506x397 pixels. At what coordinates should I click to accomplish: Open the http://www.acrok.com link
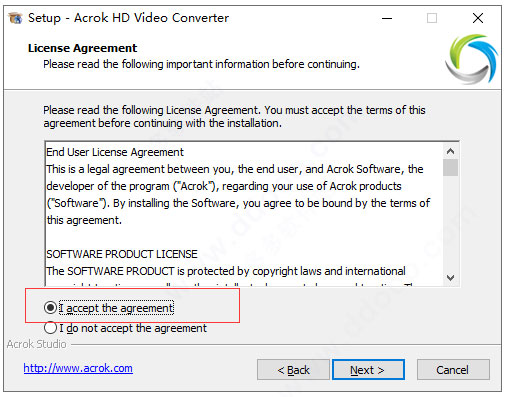(78, 368)
